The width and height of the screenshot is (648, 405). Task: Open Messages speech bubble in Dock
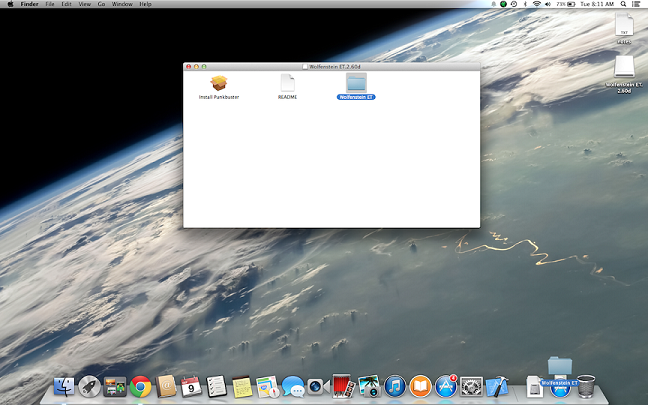coord(293,387)
